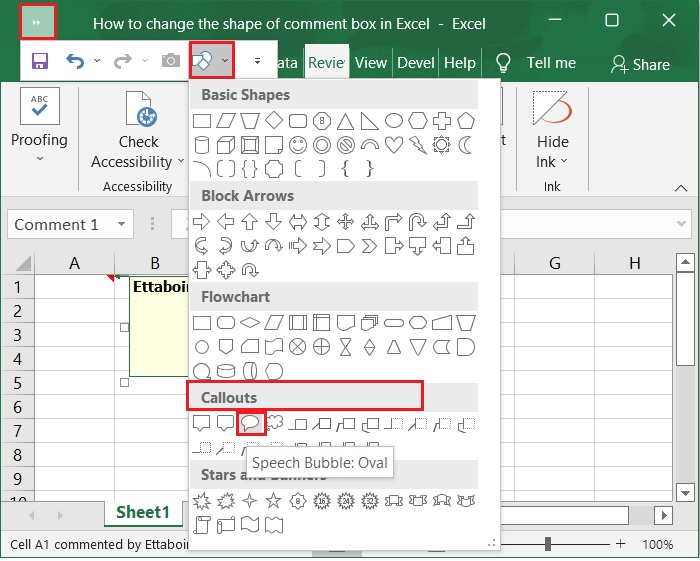Select the Moon shape

(x=466, y=145)
